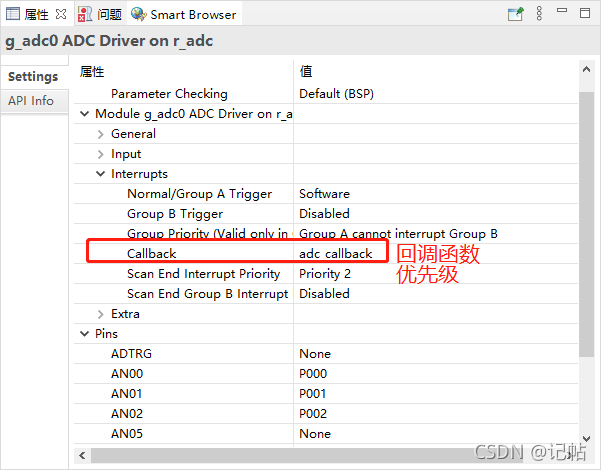601x470 pixels.
Task: Click the Pins section label
Action: pyautogui.click(x=106, y=334)
